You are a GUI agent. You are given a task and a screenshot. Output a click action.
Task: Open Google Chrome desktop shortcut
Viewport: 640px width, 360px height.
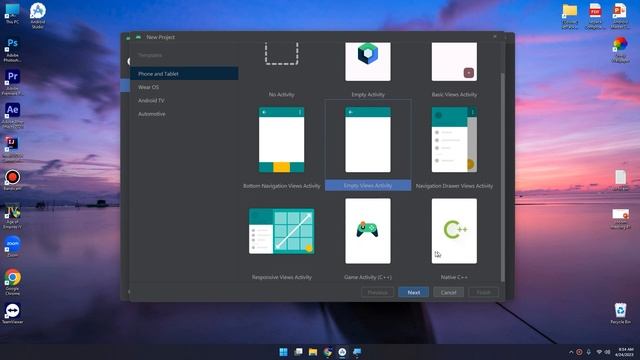pos(12,282)
